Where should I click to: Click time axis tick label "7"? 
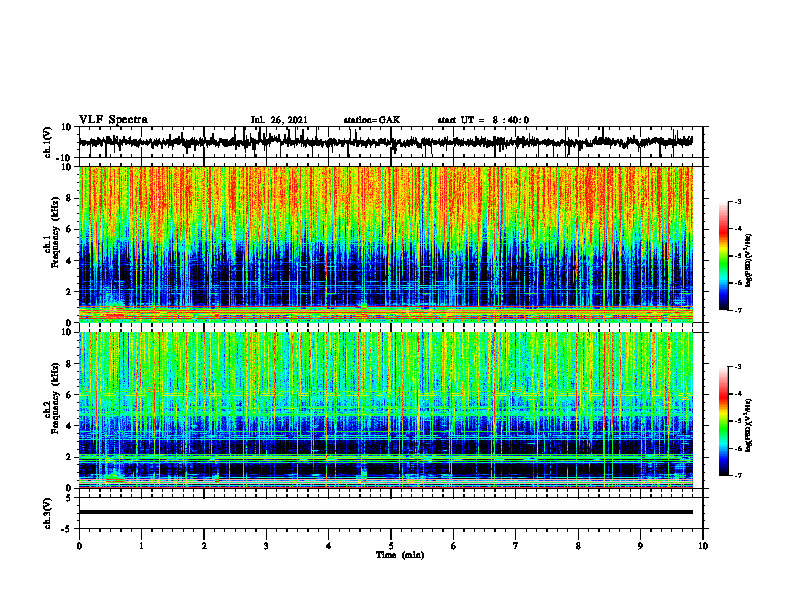click(x=516, y=546)
